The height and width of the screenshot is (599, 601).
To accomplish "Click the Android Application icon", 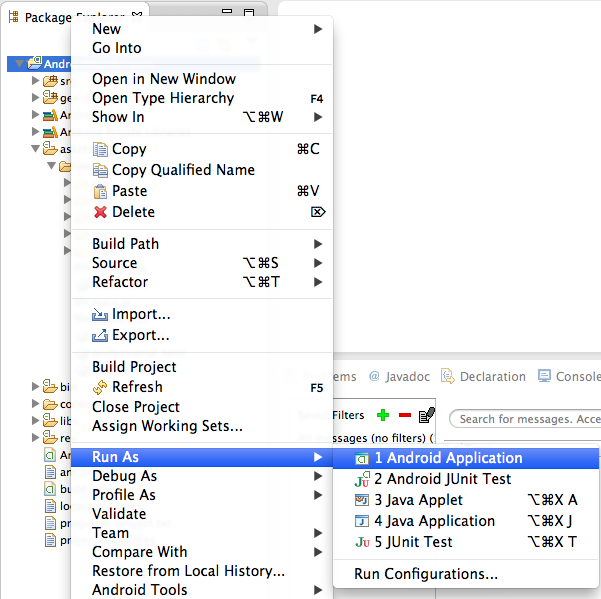I will [361, 458].
